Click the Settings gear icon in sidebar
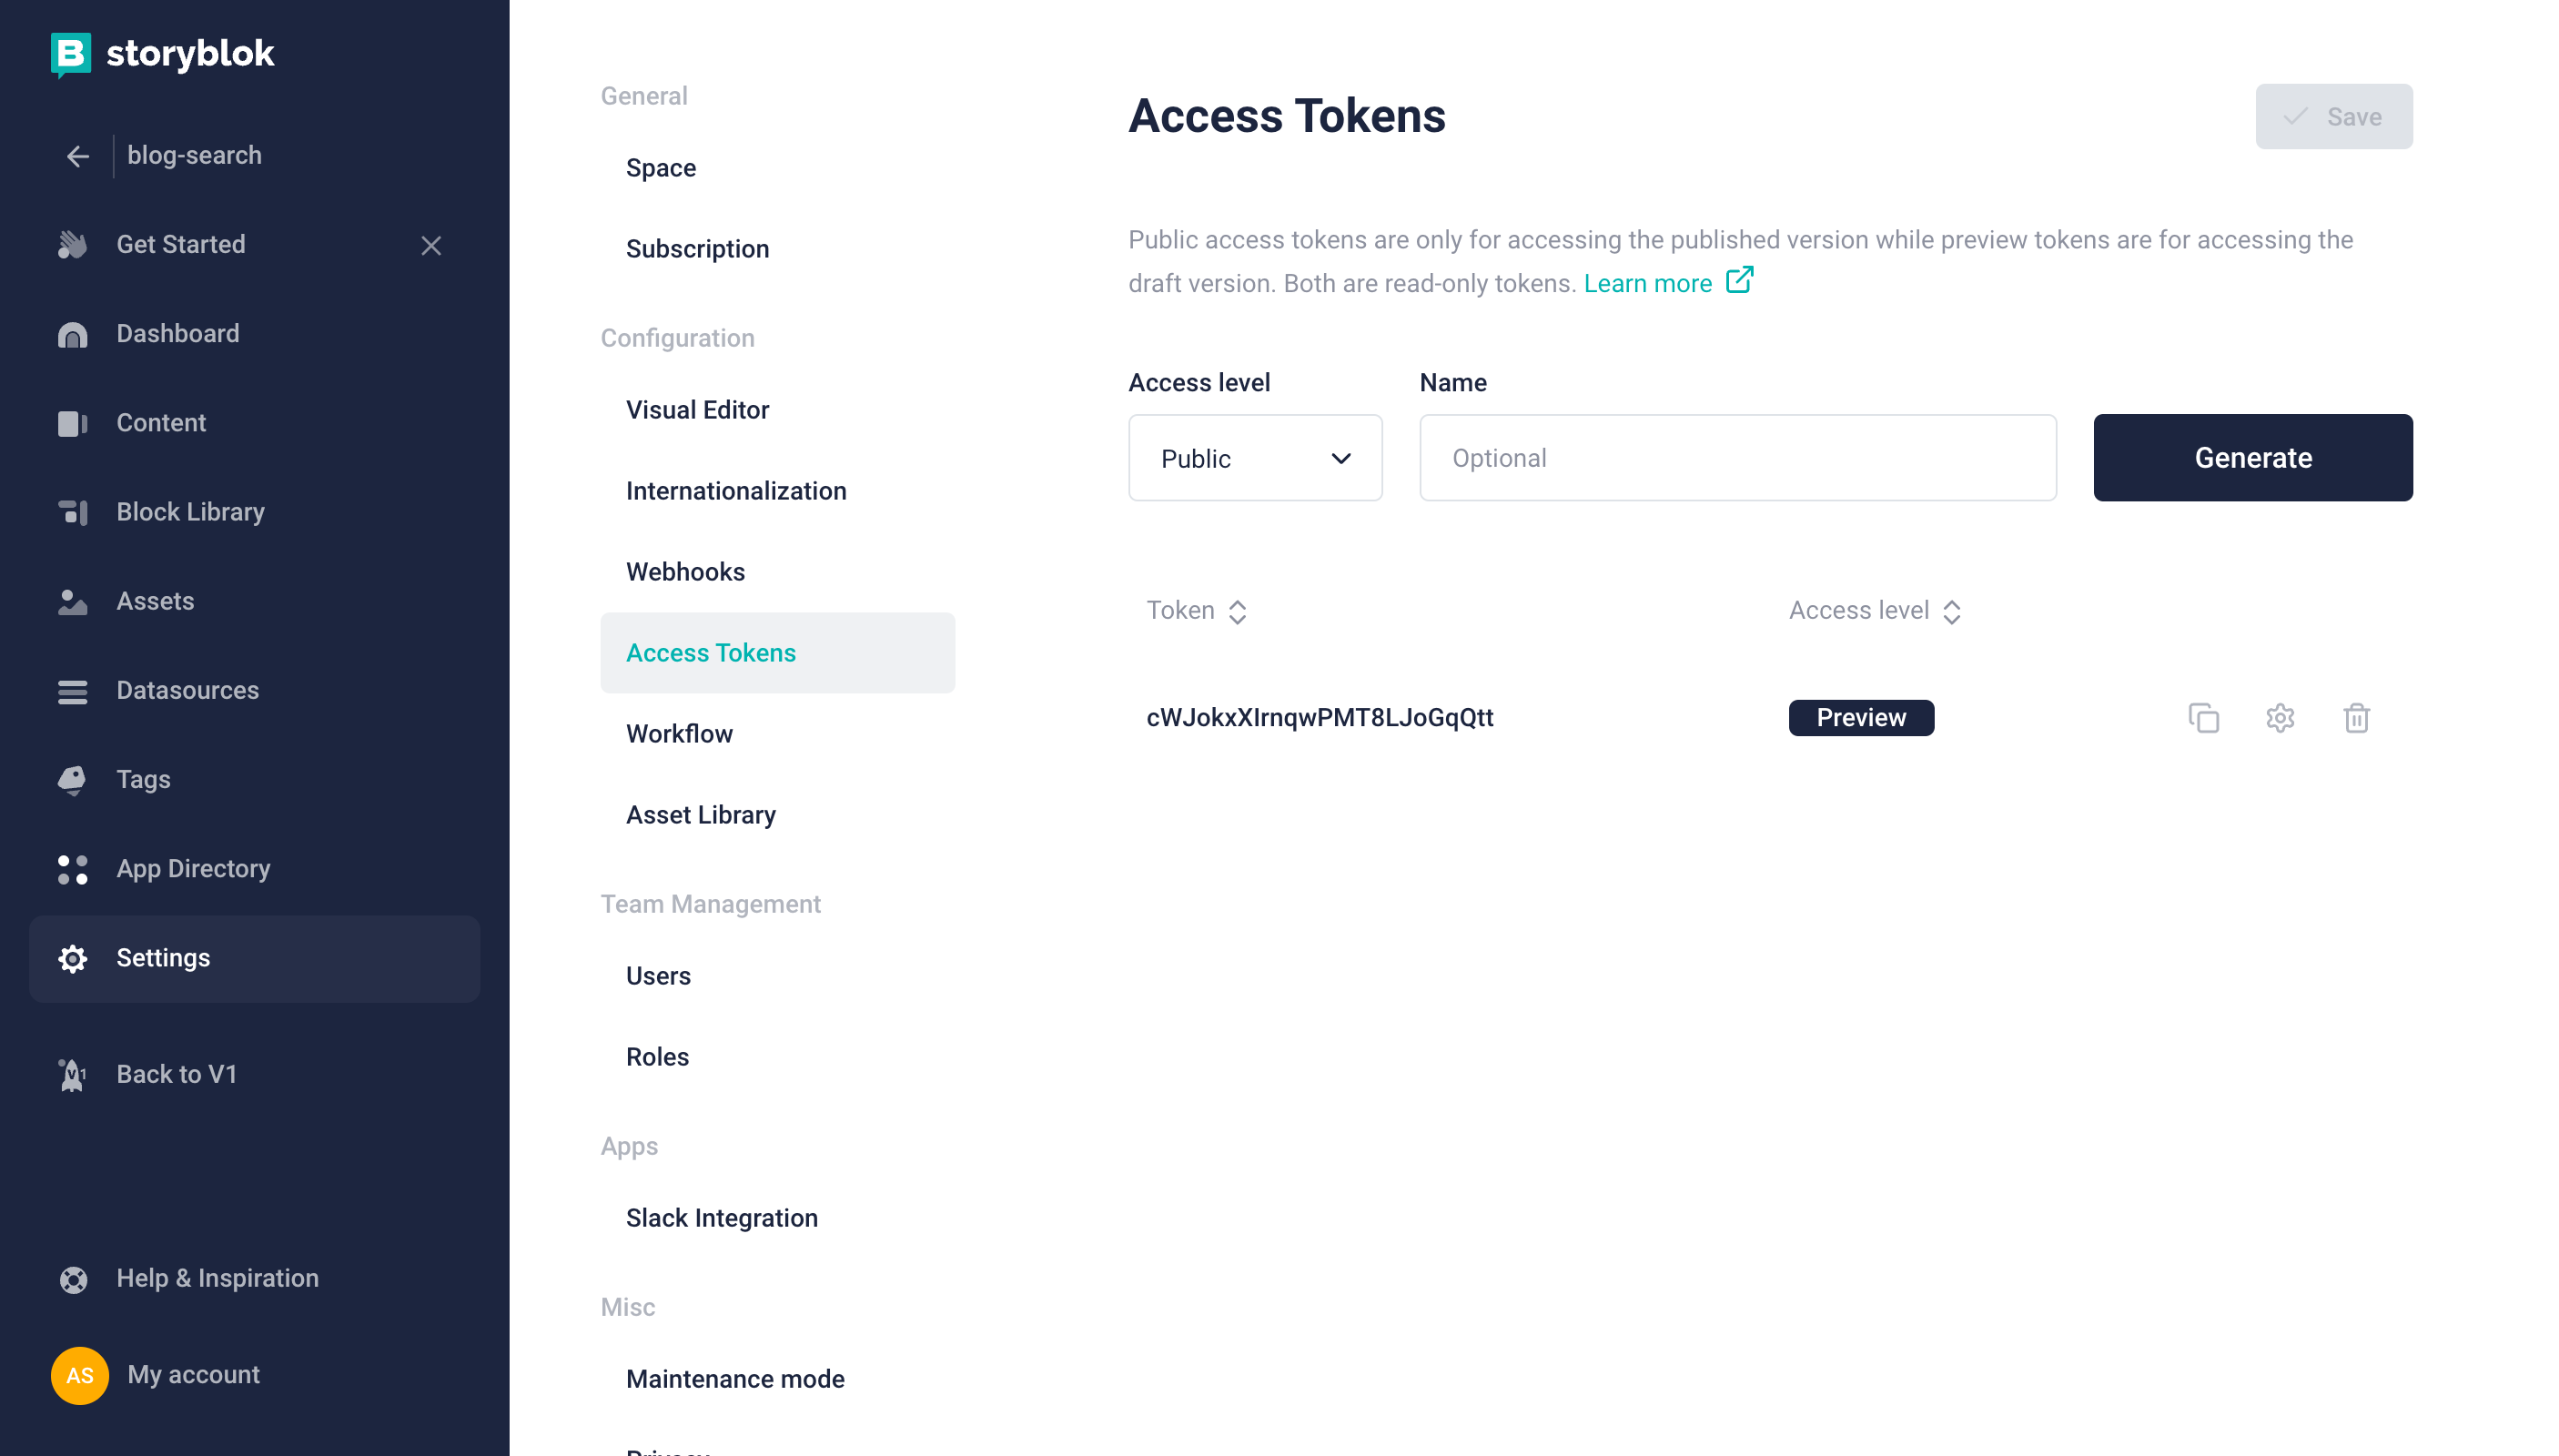 73,959
